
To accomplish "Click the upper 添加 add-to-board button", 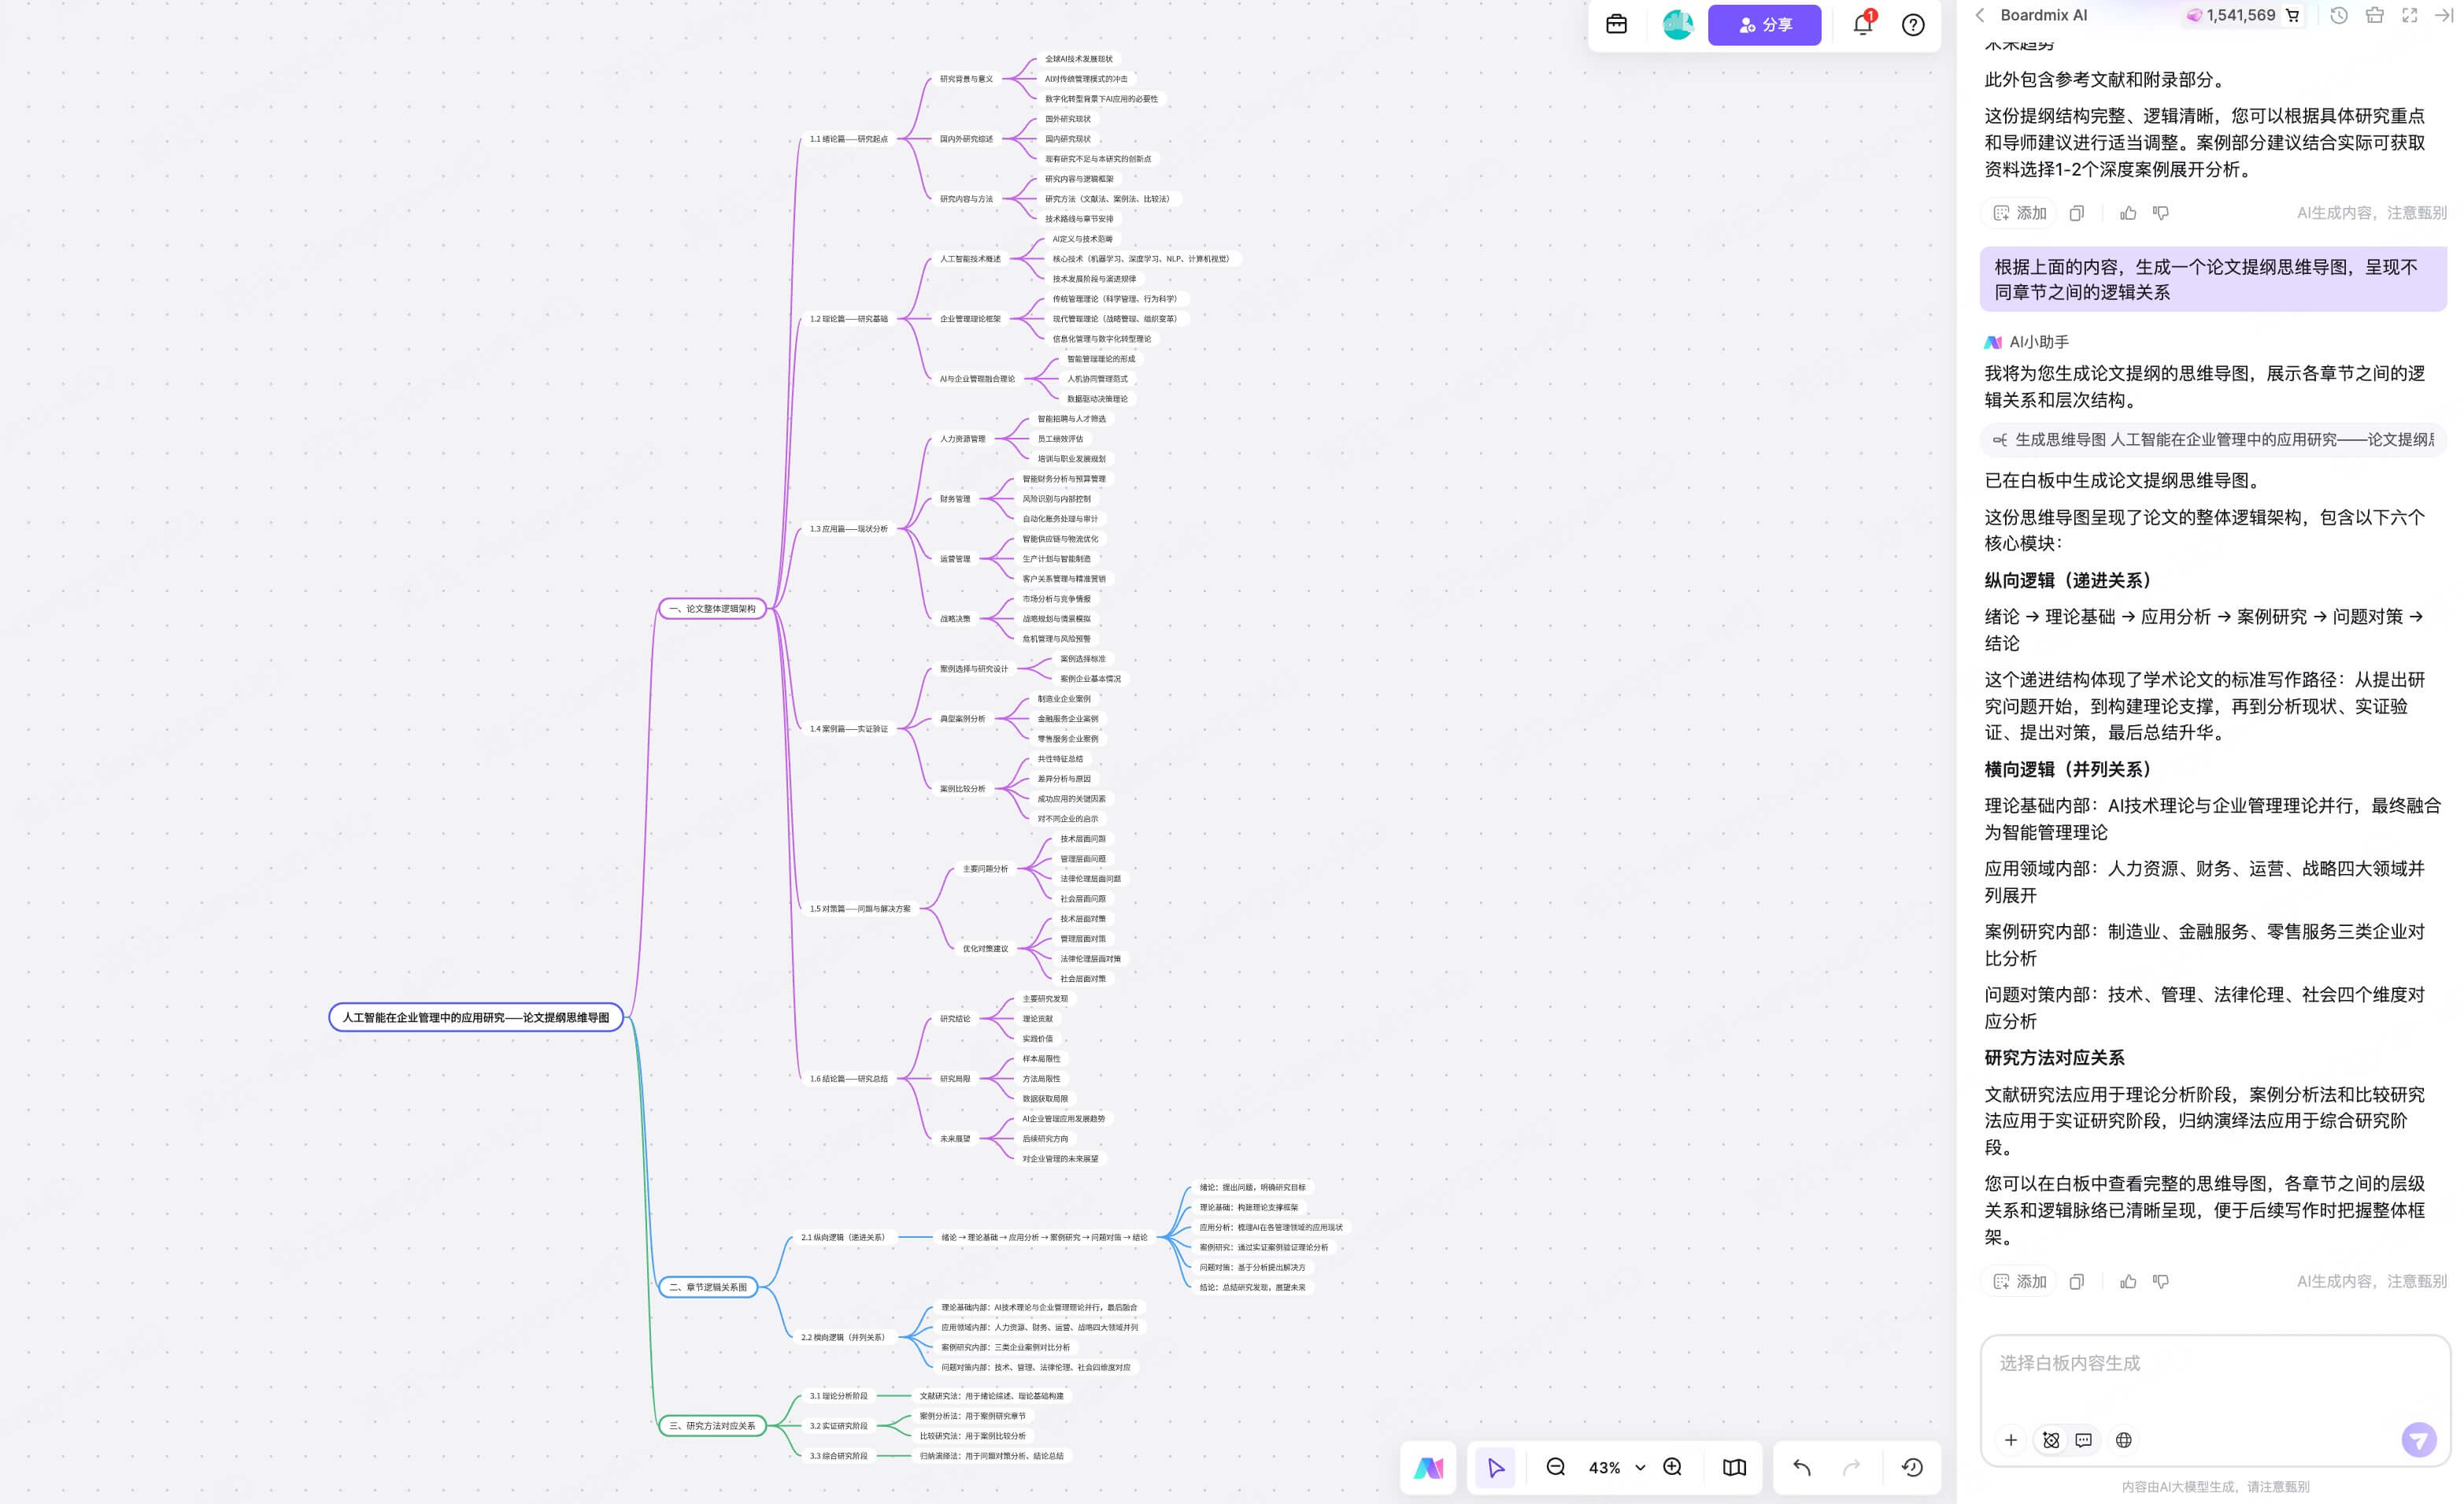I will [2019, 213].
